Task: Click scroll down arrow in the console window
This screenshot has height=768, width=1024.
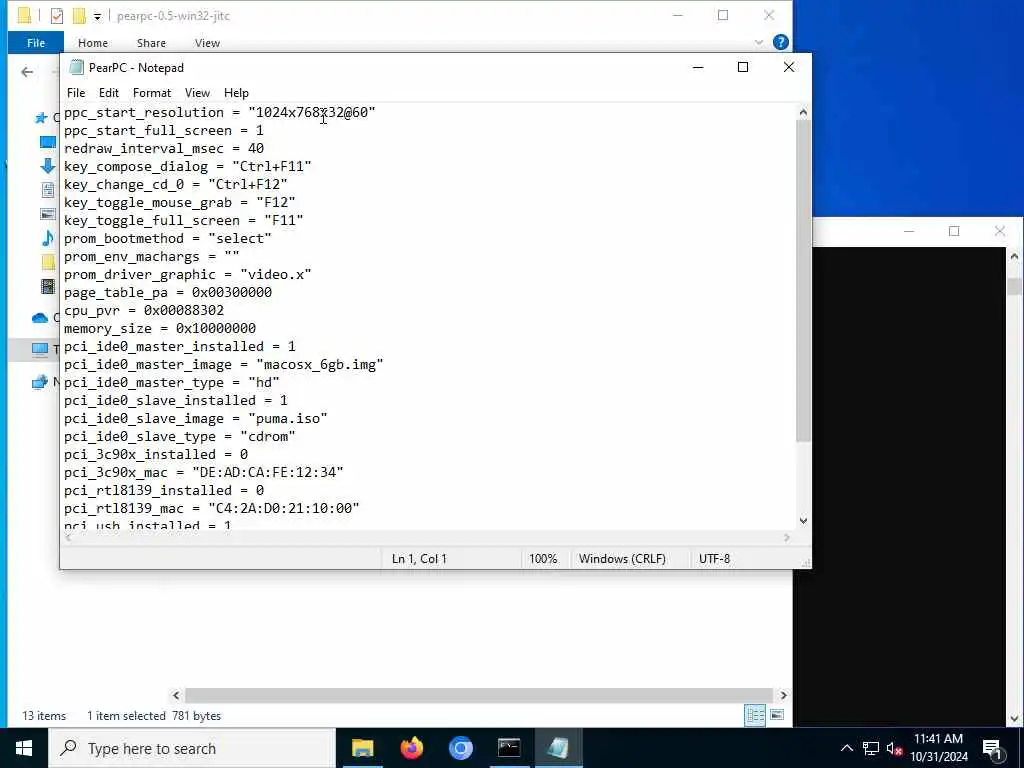Action: click(1014, 718)
